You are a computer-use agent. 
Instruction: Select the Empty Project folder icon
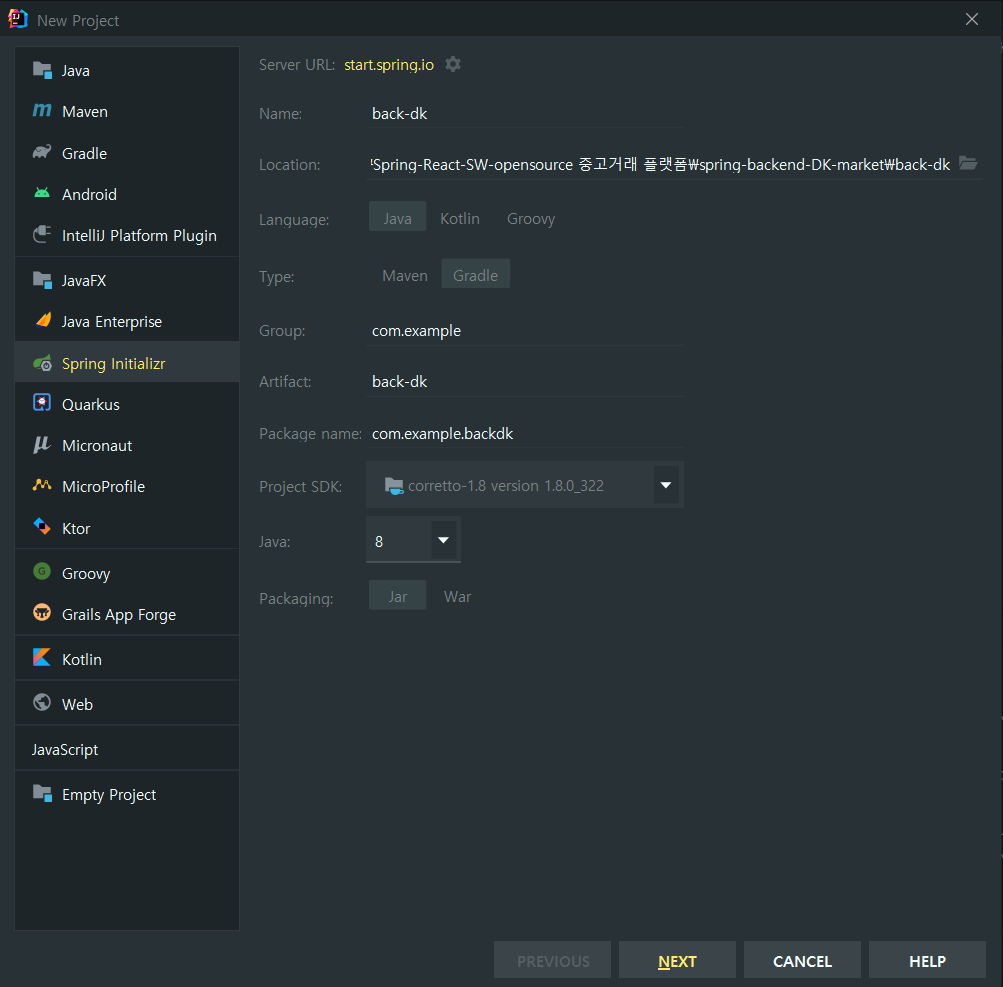42,793
